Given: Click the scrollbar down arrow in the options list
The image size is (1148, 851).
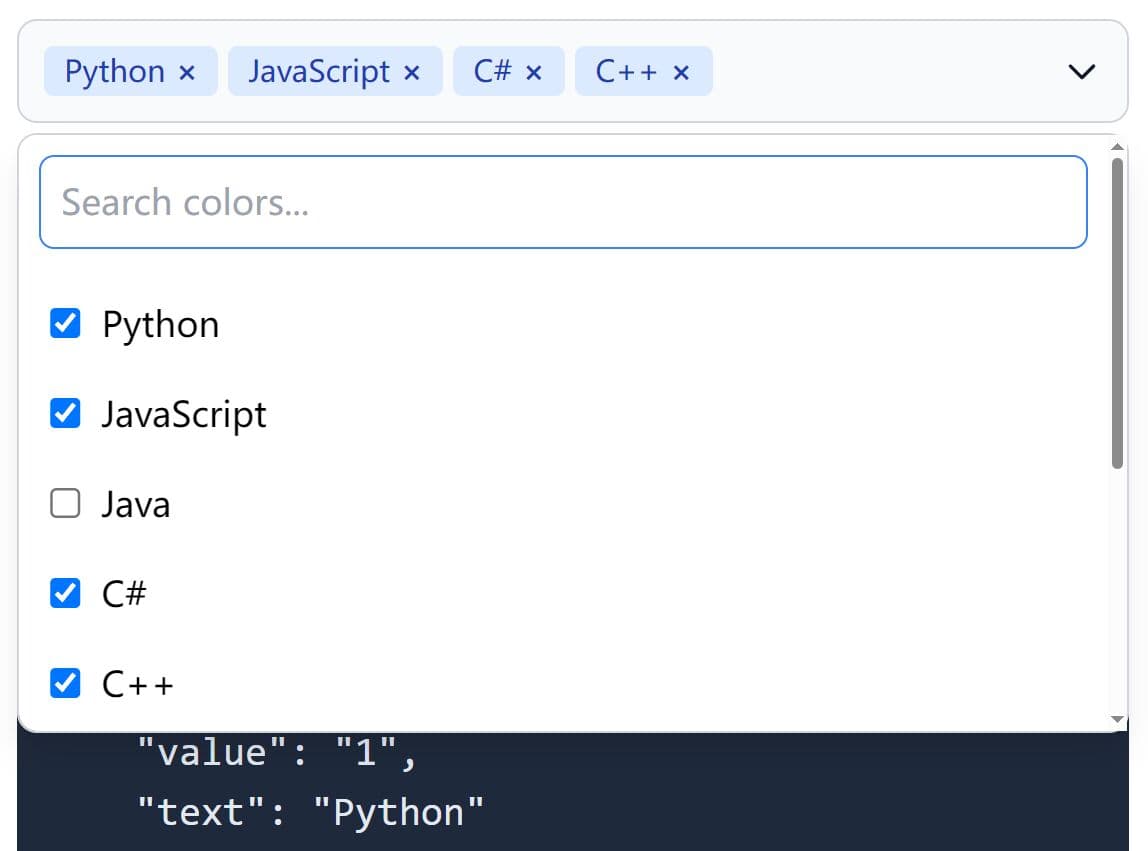Looking at the screenshot, I should point(1118,719).
